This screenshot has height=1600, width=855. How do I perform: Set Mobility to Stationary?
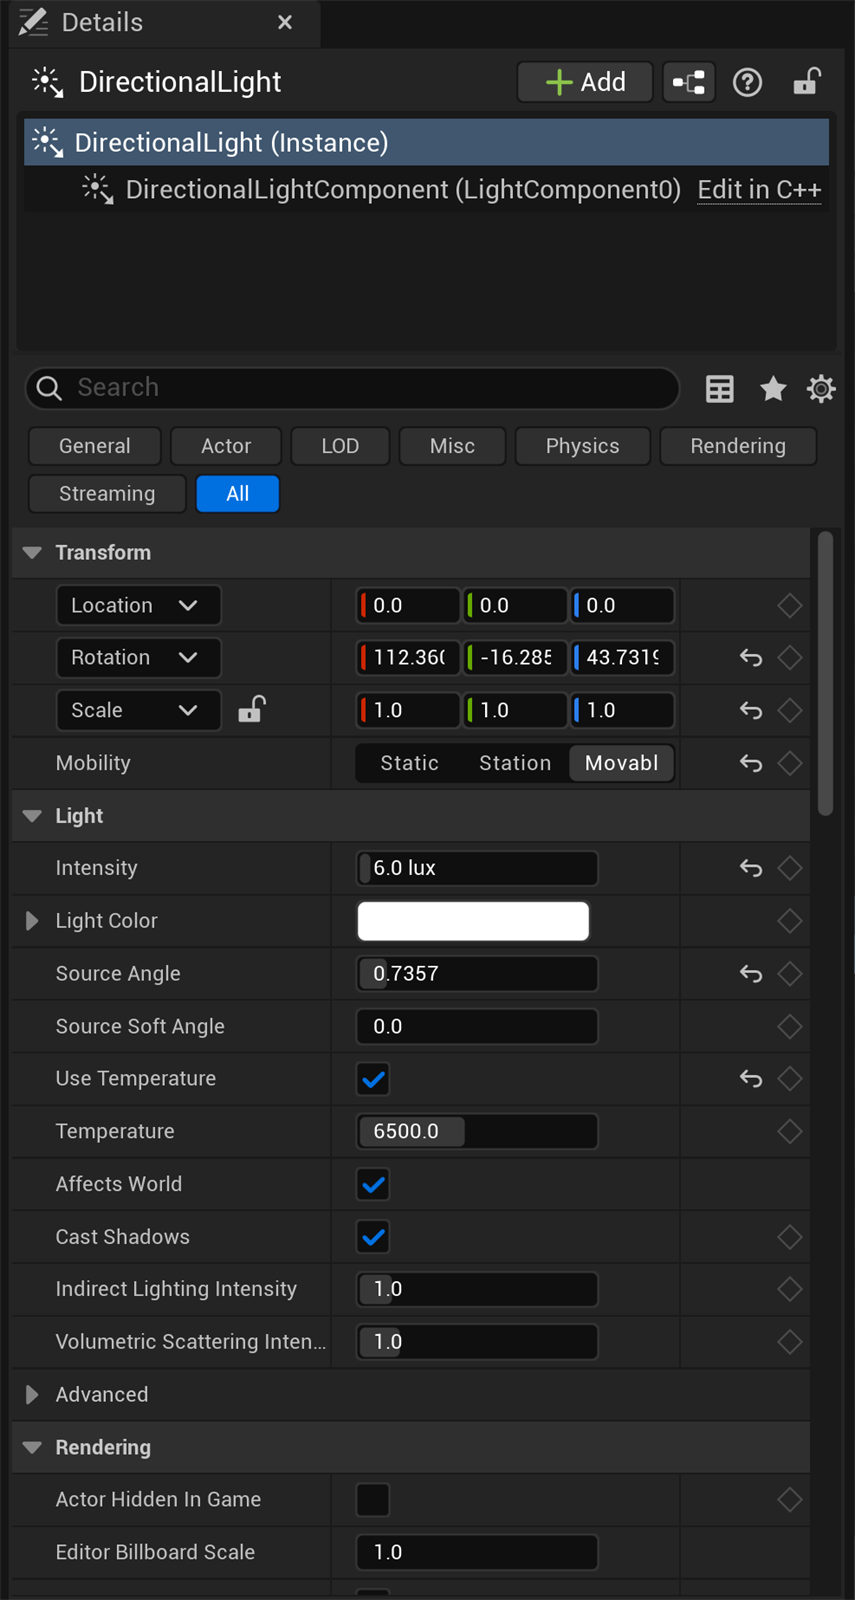[515, 763]
